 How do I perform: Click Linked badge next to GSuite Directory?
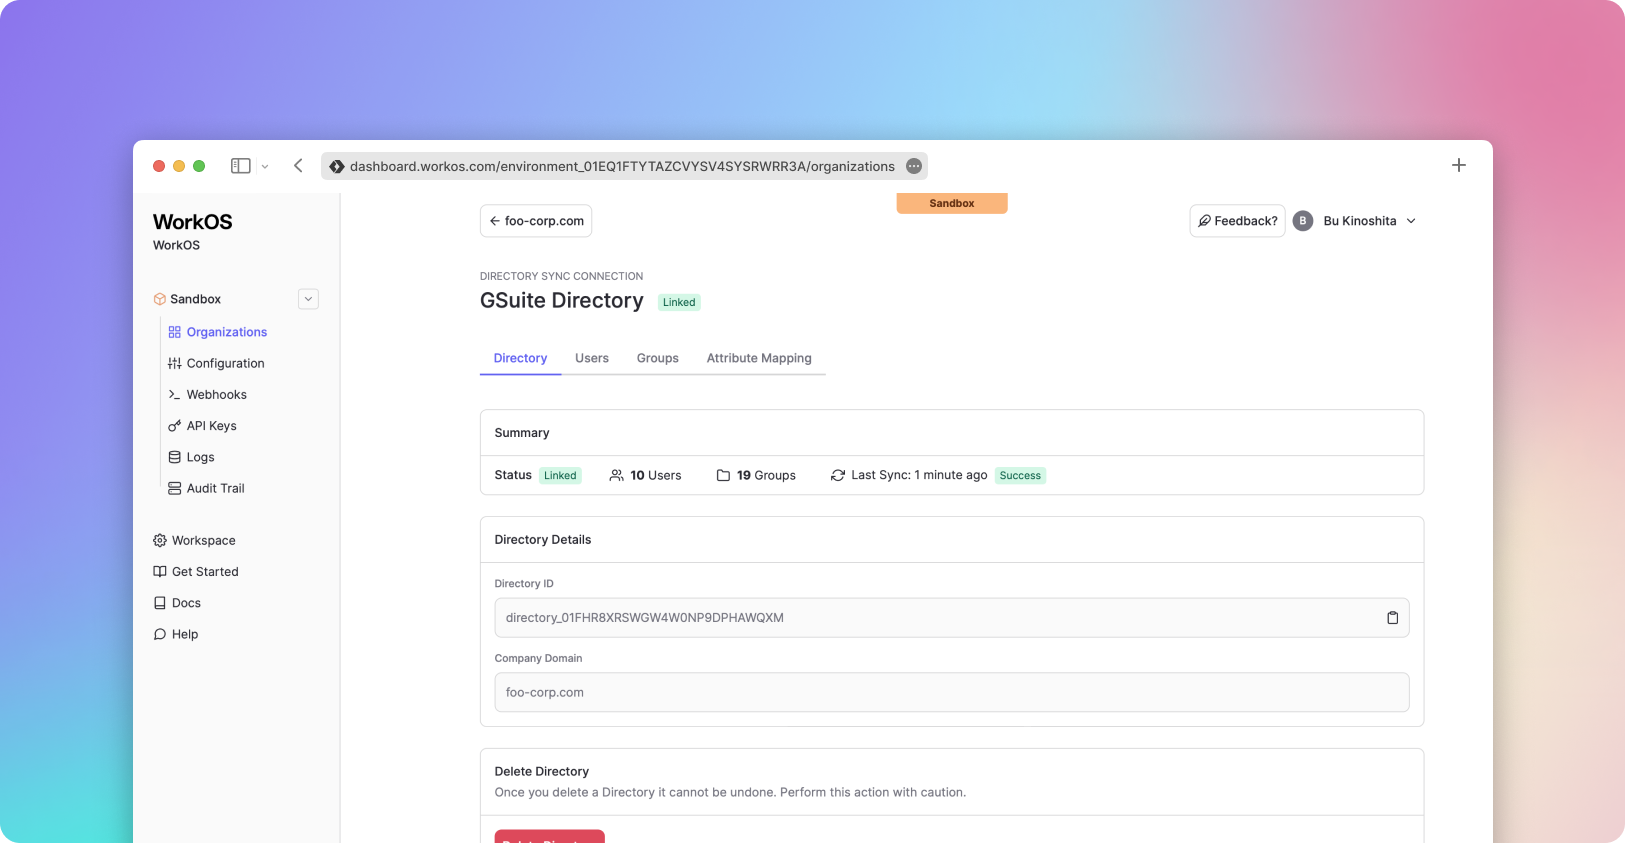tap(679, 302)
